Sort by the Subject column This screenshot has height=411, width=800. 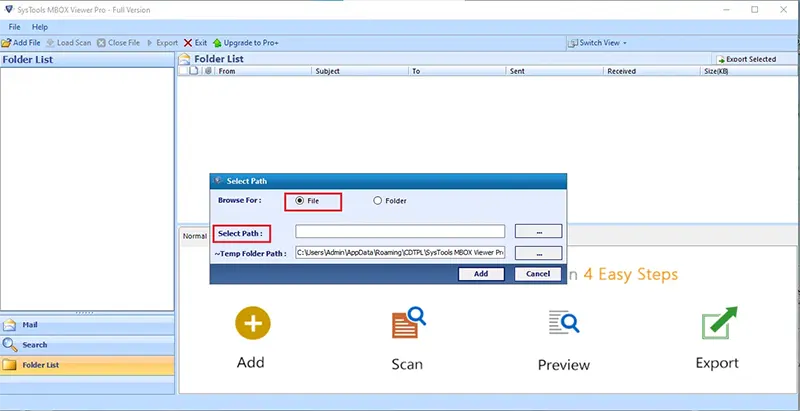click(361, 71)
